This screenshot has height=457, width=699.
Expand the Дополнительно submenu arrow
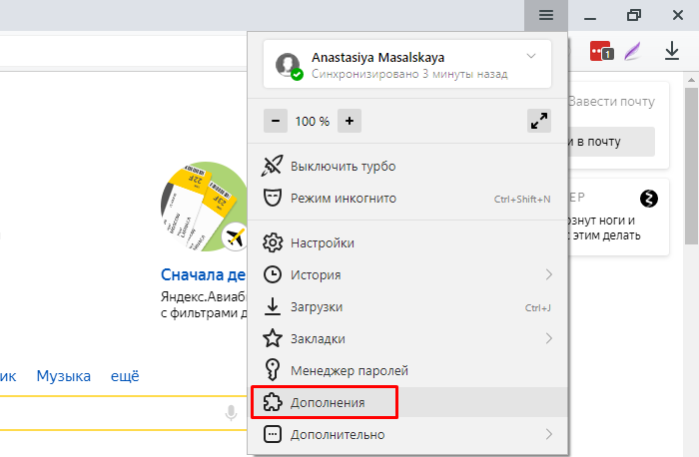[548, 434]
